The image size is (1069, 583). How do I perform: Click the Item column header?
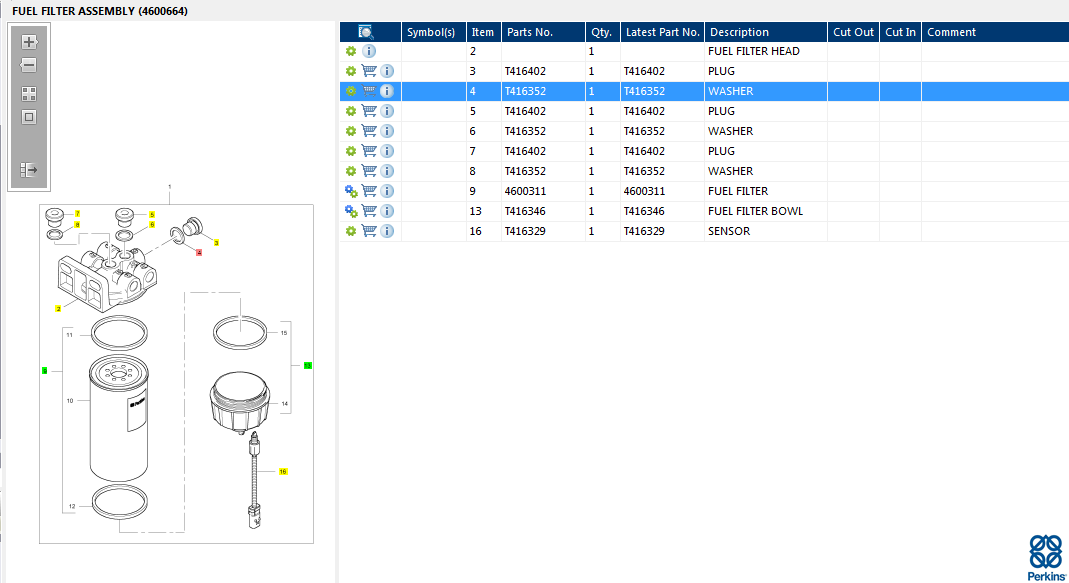pos(483,32)
